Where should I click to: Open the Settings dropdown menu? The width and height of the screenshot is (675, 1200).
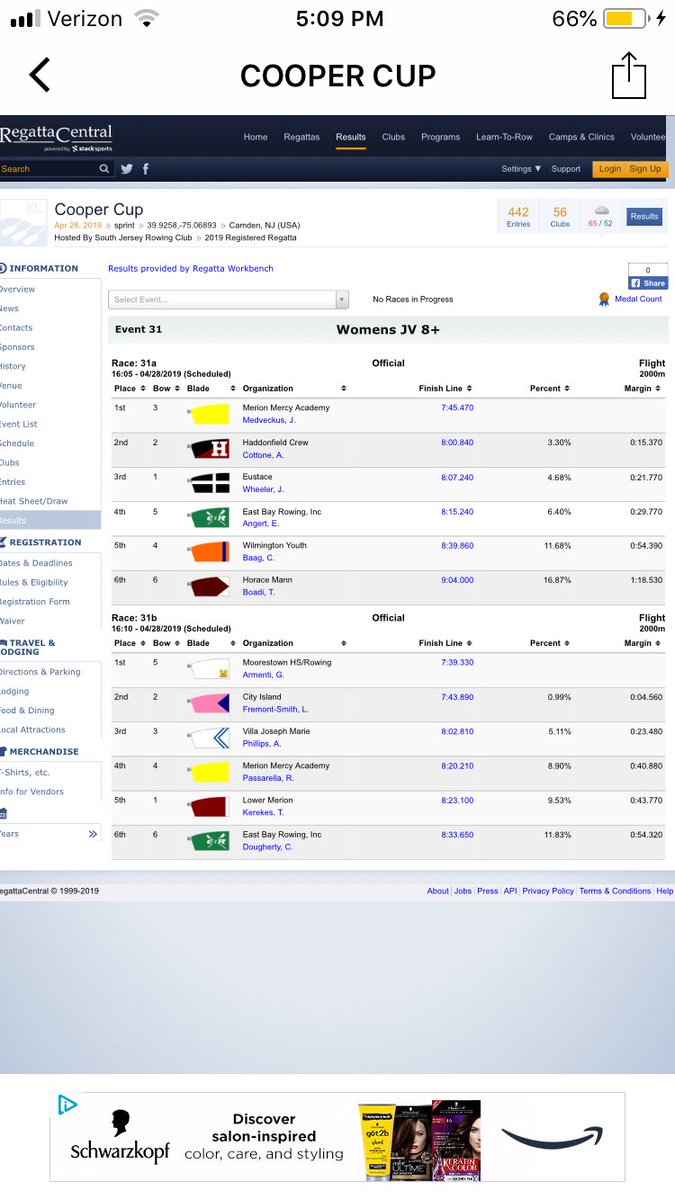tap(521, 169)
